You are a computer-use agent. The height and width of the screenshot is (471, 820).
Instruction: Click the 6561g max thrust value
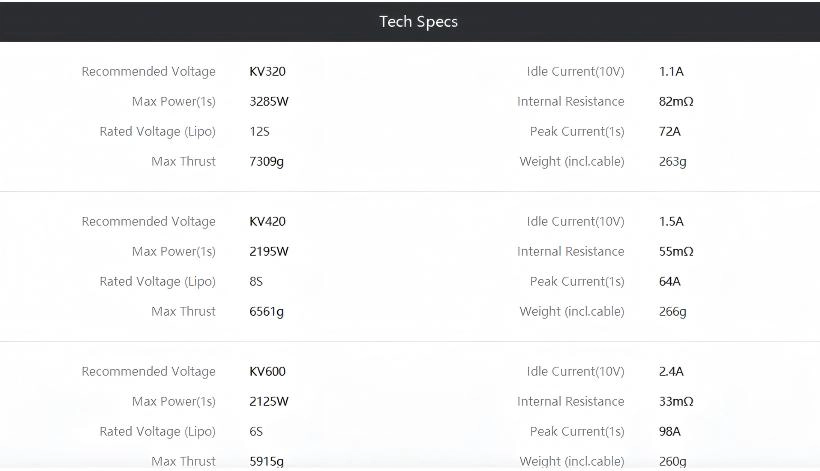pyautogui.click(x=266, y=312)
